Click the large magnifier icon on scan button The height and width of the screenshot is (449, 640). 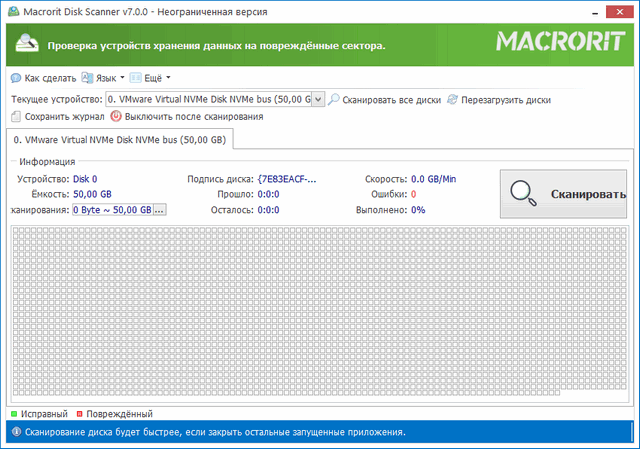tap(523, 193)
